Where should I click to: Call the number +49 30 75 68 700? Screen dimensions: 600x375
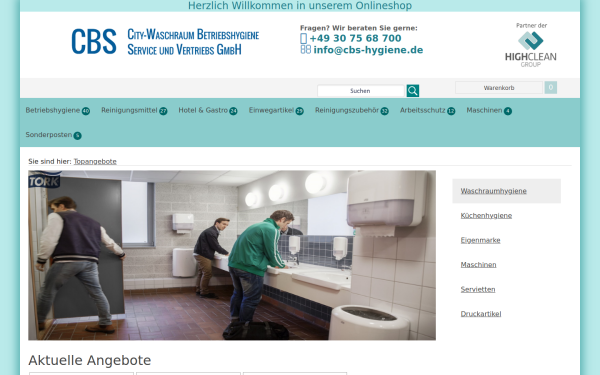click(355, 38)
